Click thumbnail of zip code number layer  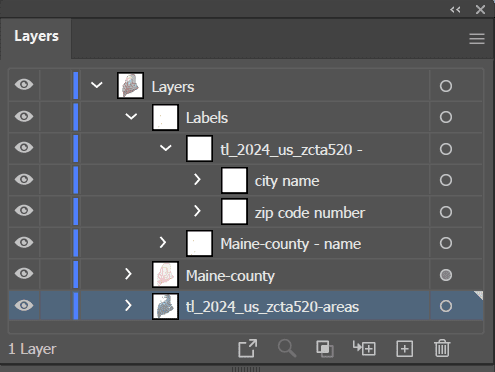pyautogui.click(x=234, y=212)
